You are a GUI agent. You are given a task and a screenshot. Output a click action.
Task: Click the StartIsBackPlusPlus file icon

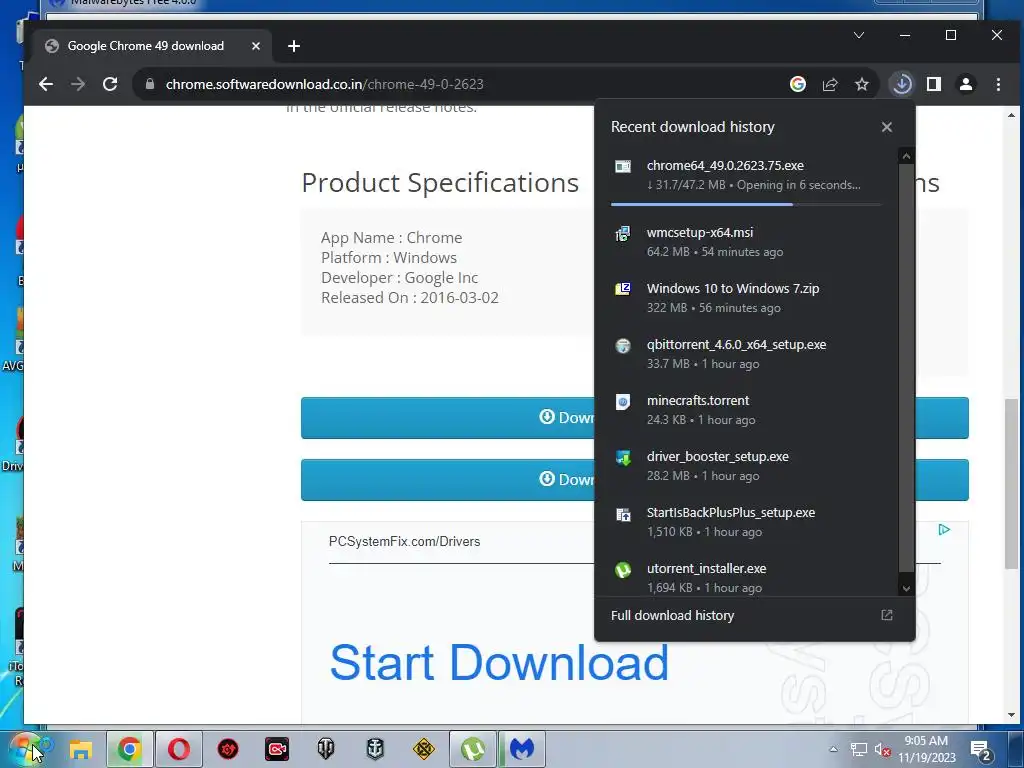click(x=623, y=514)
